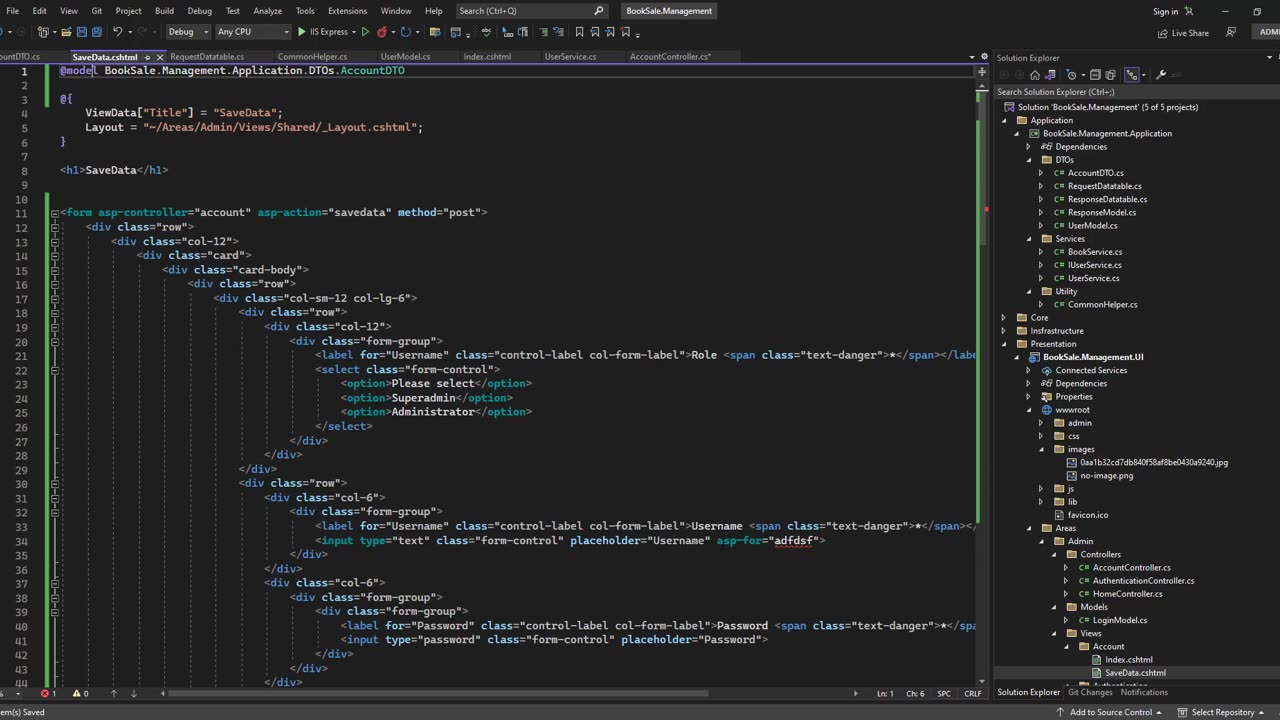Go to previous issue up arrow
Screen dimensions: 1280x720
point(113,693)
